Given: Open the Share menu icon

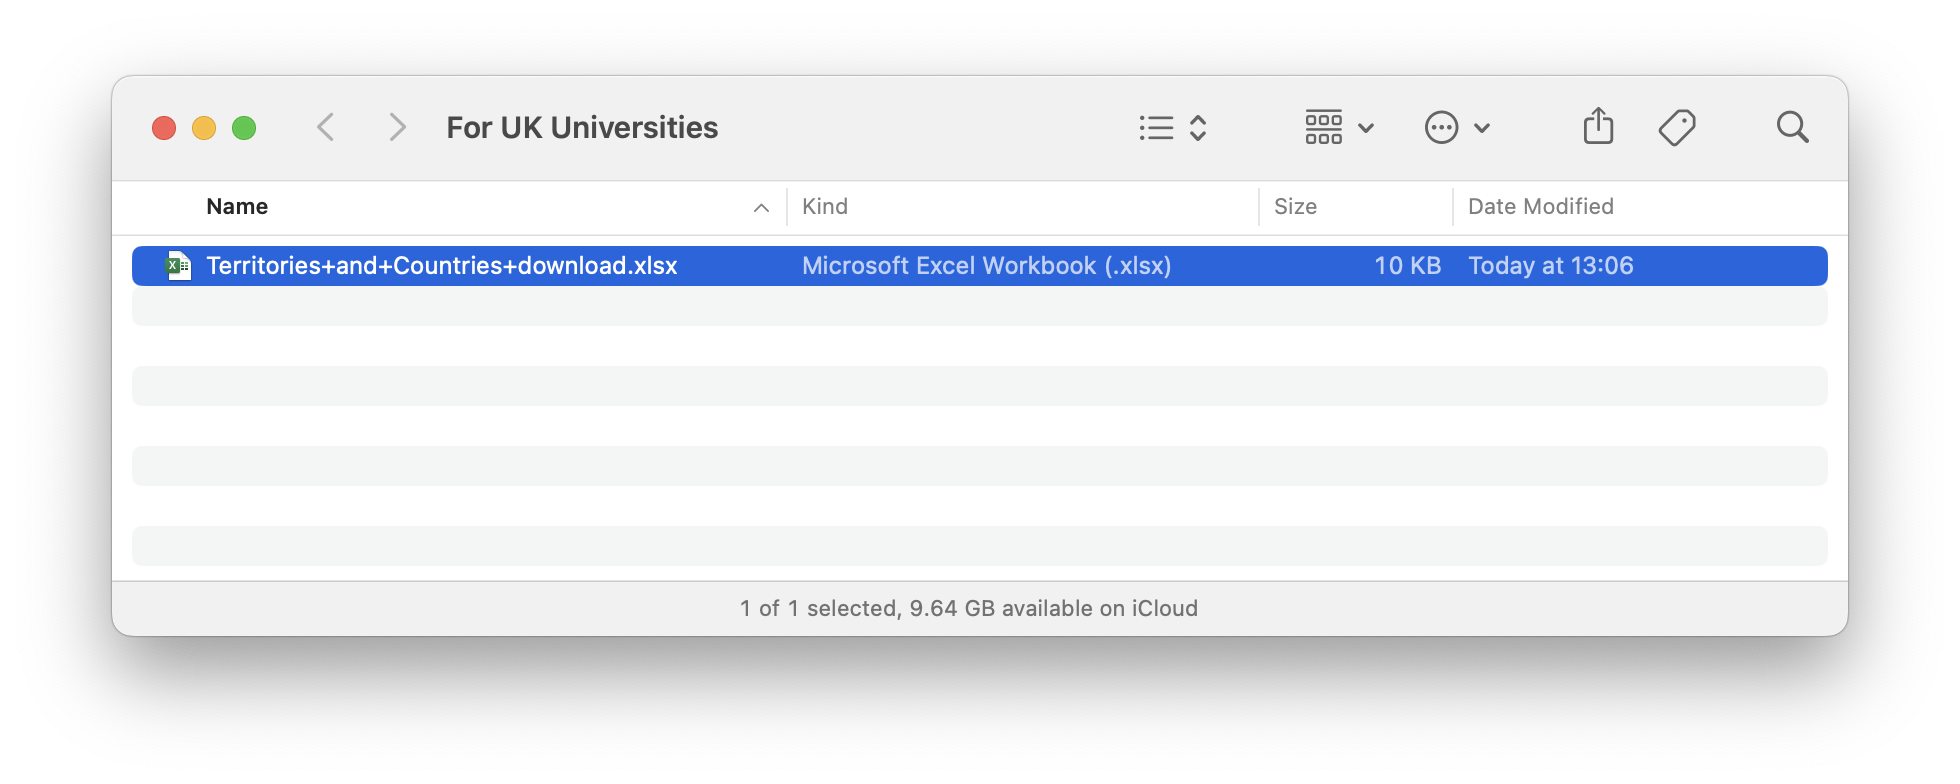Looking at the screenshot, I should click(1598, 127).
